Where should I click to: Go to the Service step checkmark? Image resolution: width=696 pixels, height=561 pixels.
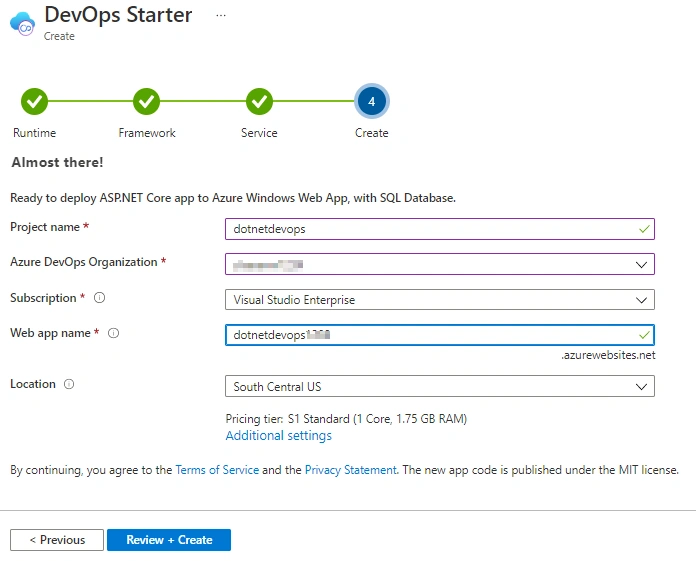tap(259, 101)
